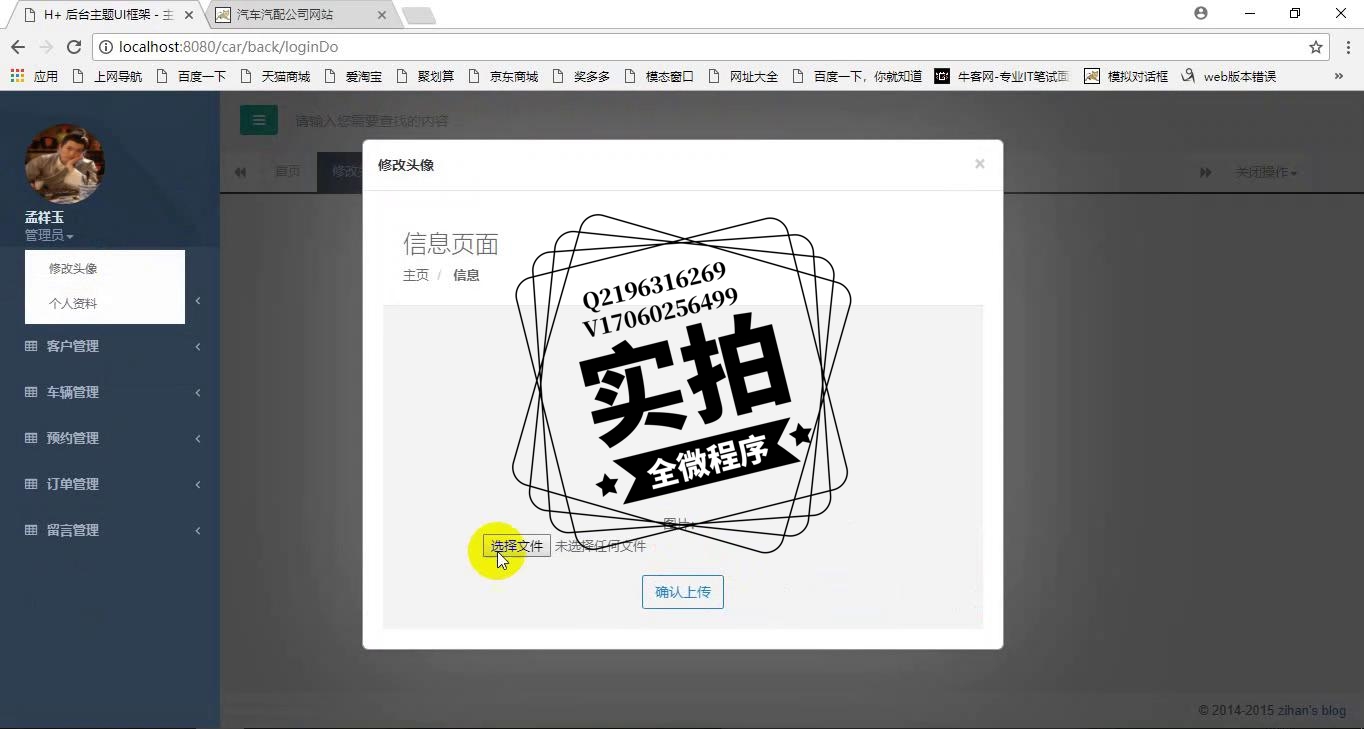Toggle sidebar with green hamburger button

coord(259,120)
